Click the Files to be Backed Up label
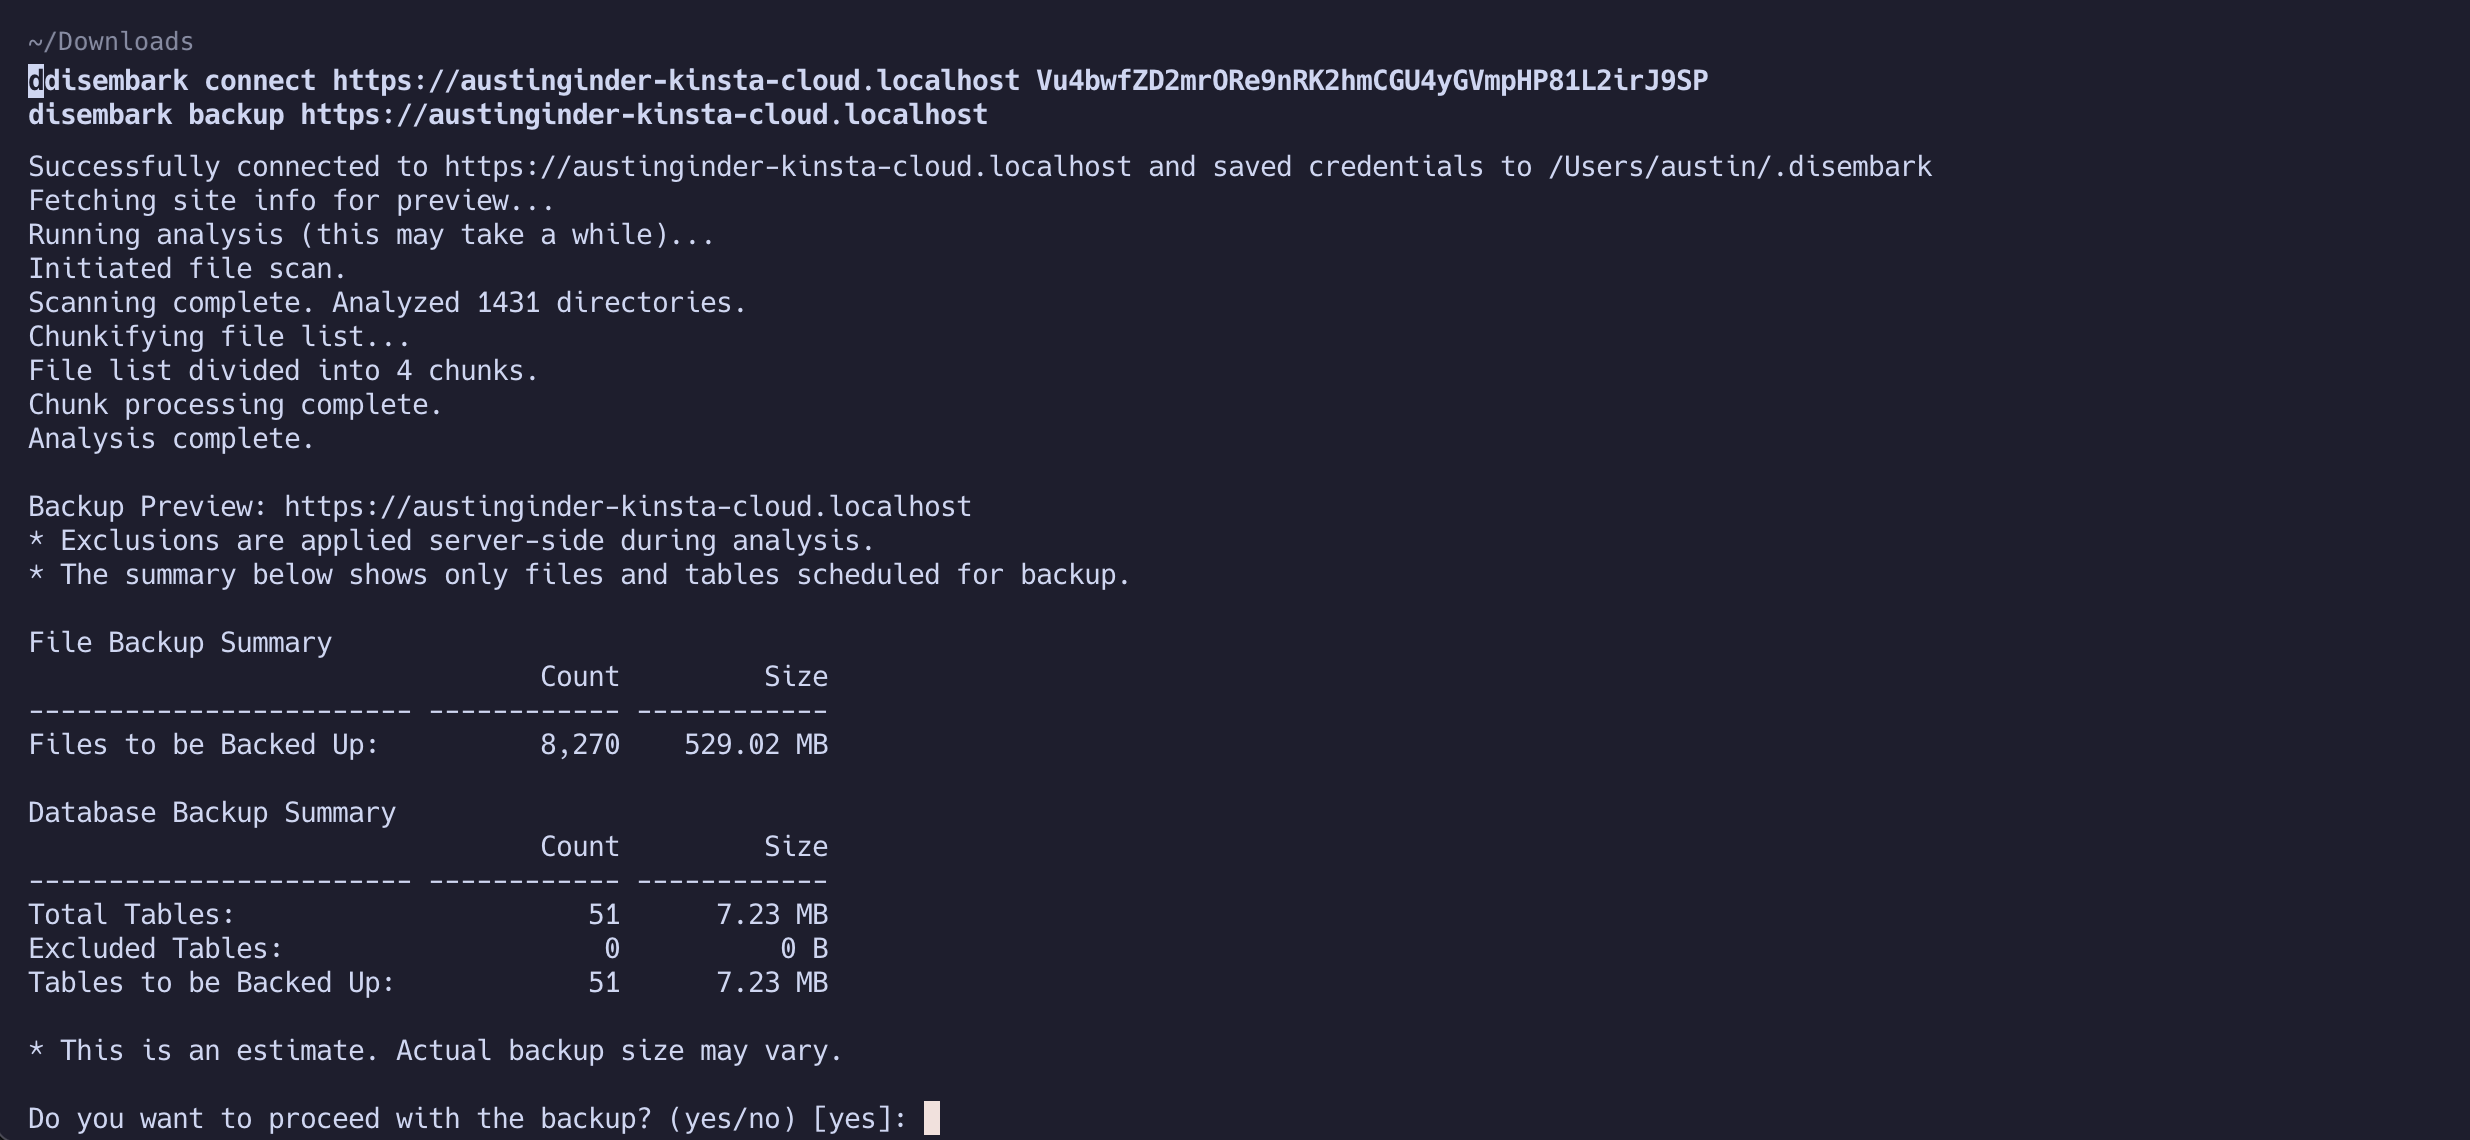The image size is (2470, 1140). pyautogui.click(x=203, y=745)
